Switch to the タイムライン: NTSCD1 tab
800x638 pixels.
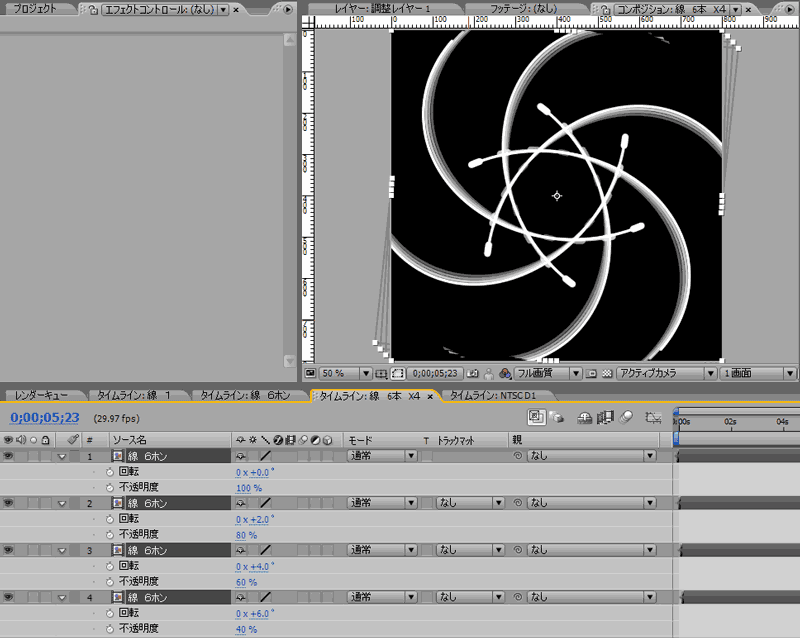492,395
